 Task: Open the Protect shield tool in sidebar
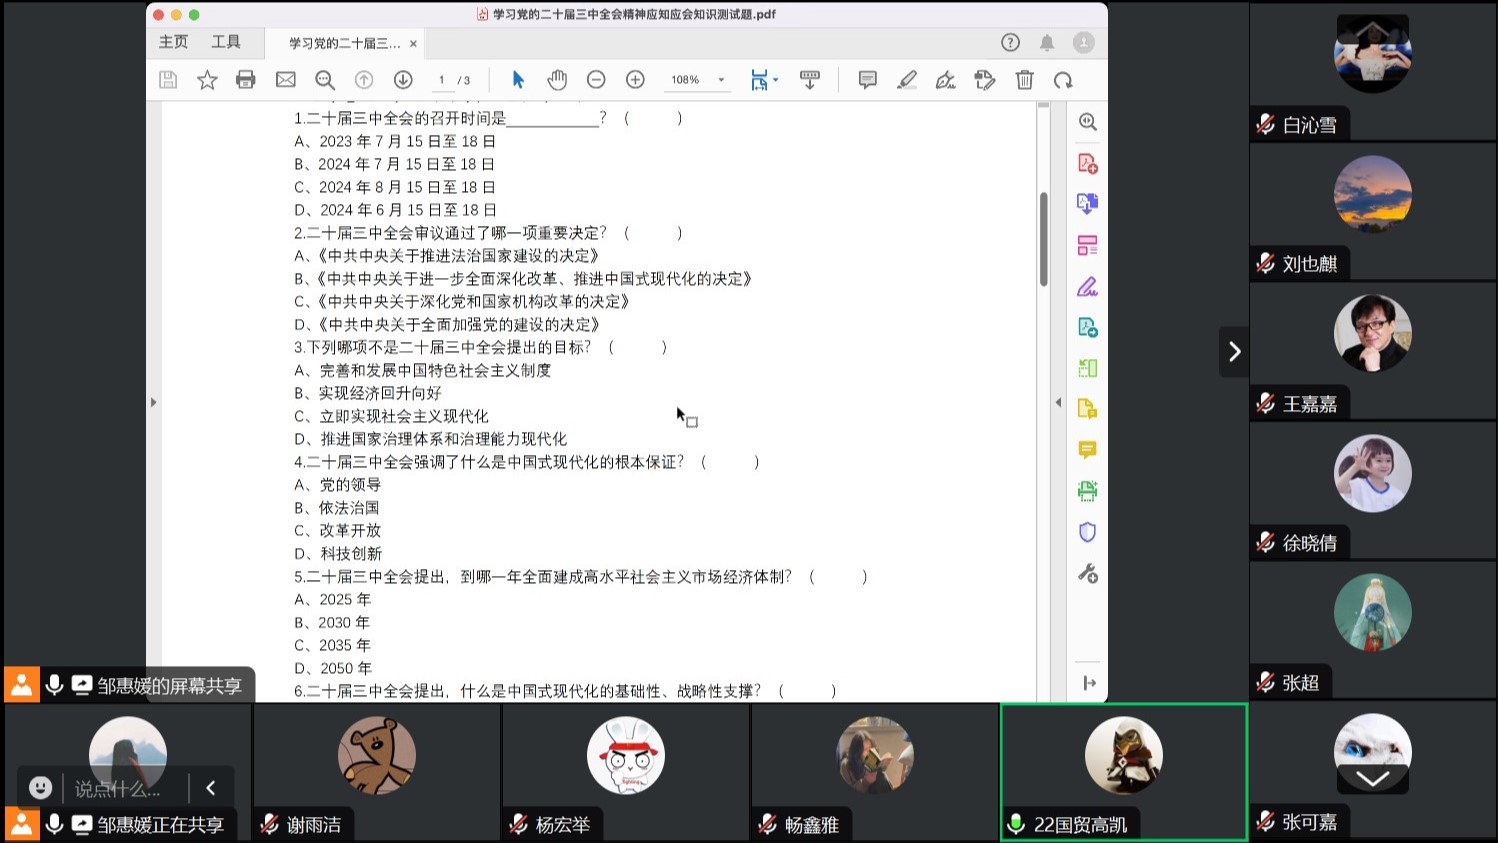click(x=1087, y=532)
